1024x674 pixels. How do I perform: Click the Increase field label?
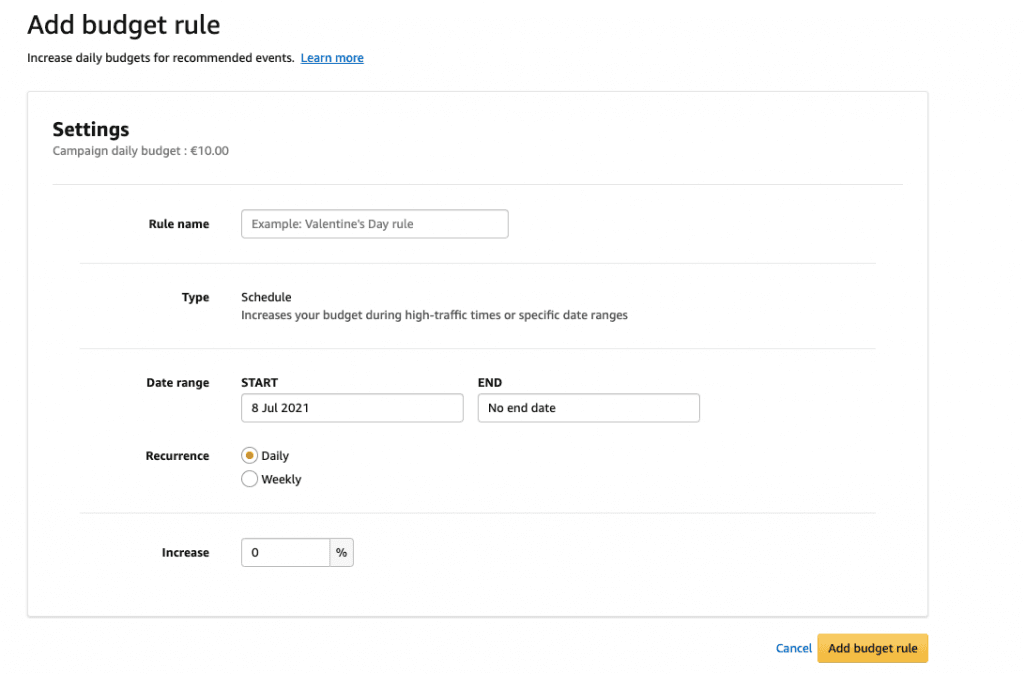(185, 552)
